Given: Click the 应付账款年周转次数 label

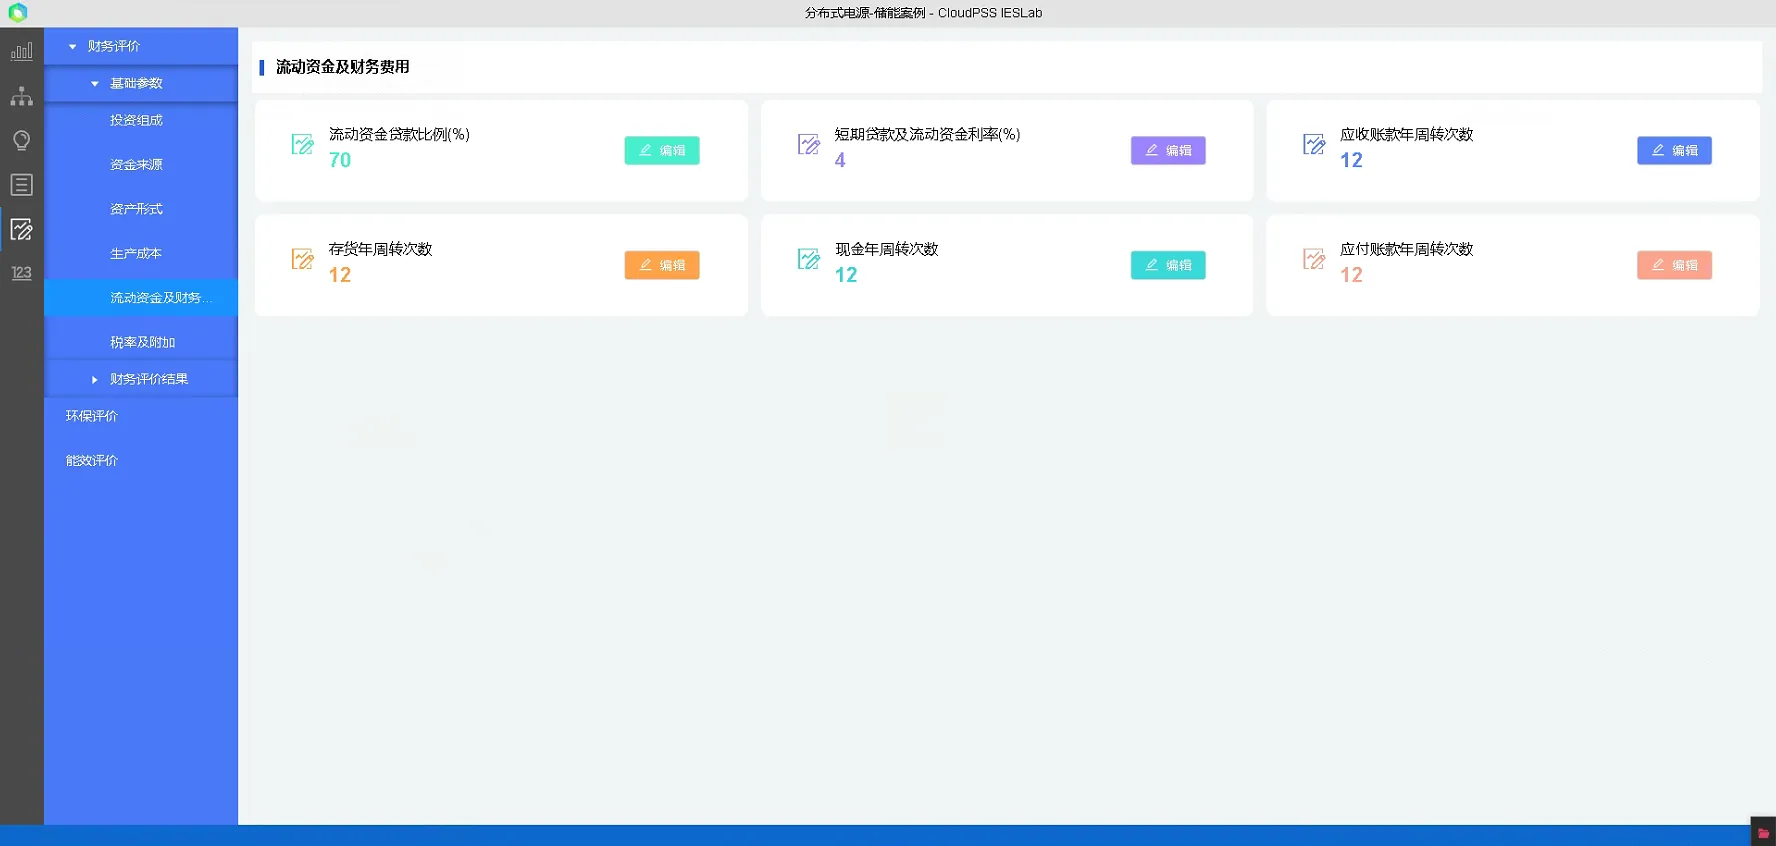Looking at the screenshot, I should (x=1406, y=249).
